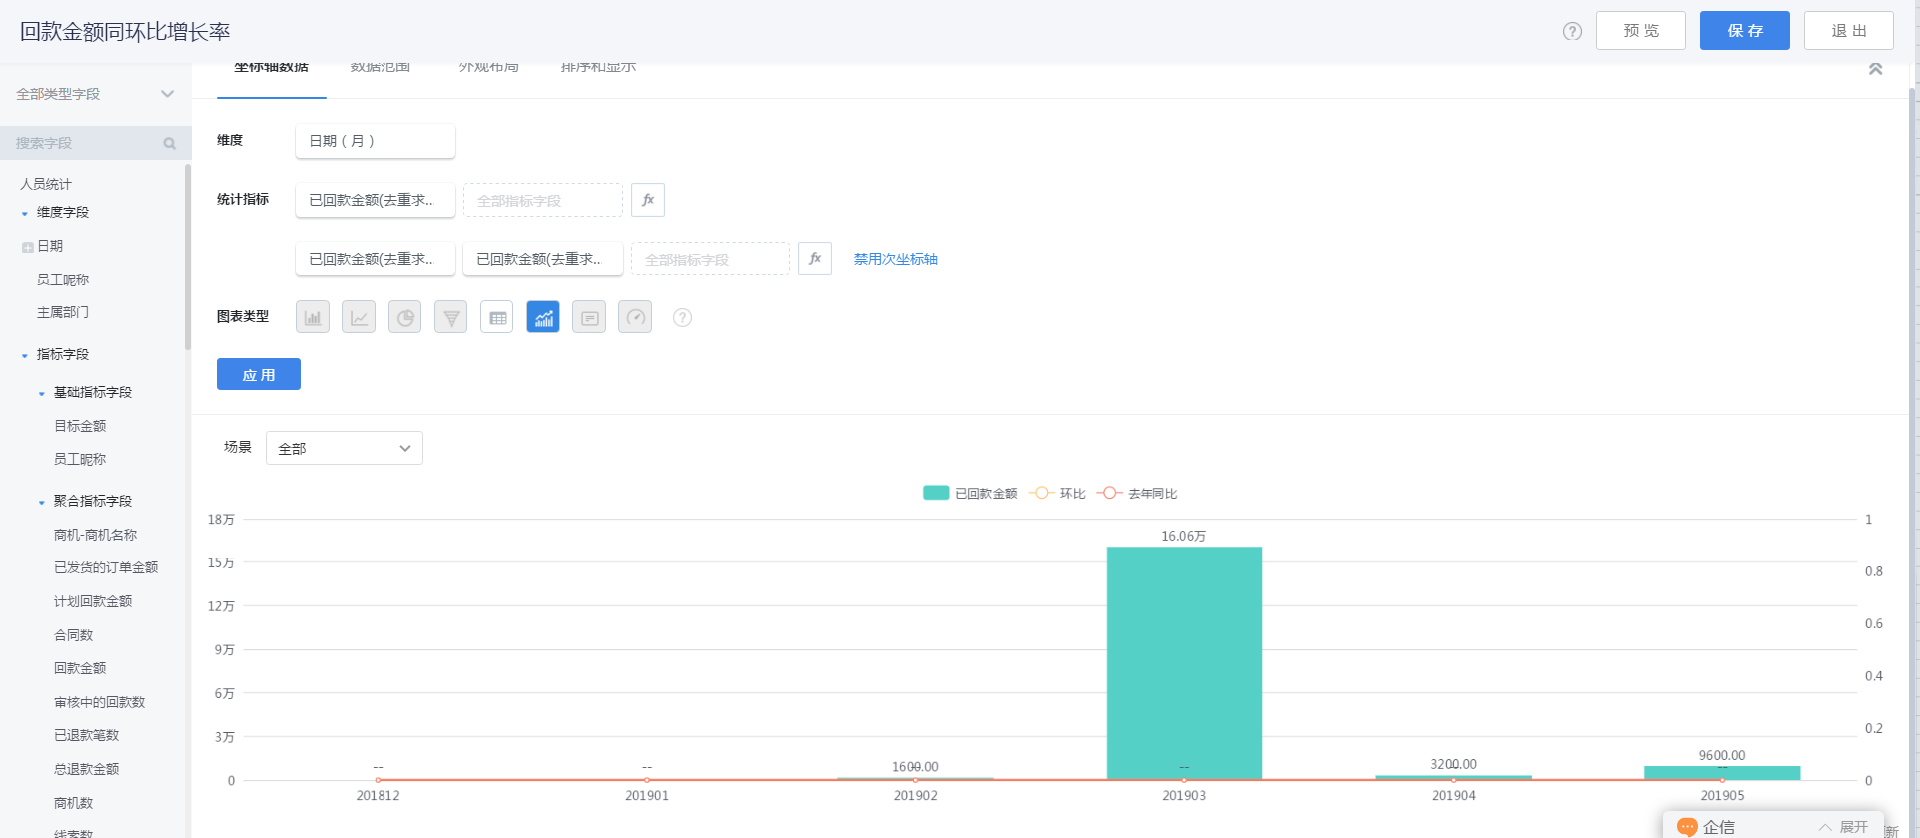This screenshot has width=1920, height=838.
Task: Select 已退款笔数 field
Action: coord(86,735)
